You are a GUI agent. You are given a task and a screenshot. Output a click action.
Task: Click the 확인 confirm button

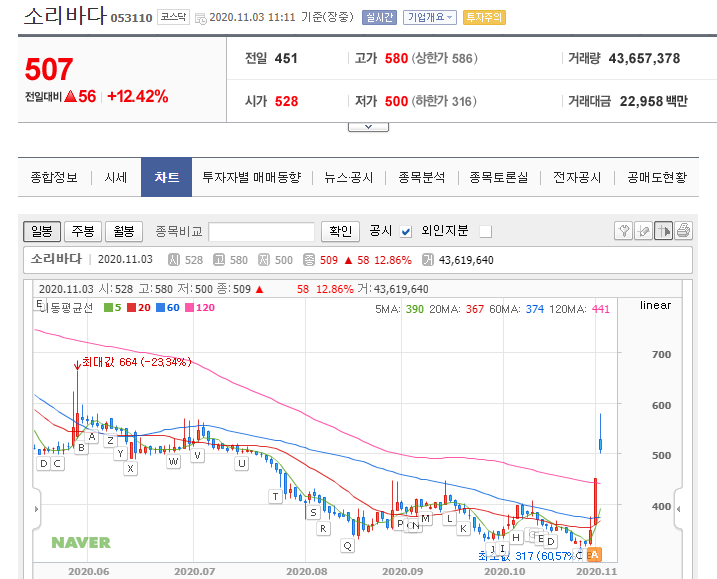point(341,231)
